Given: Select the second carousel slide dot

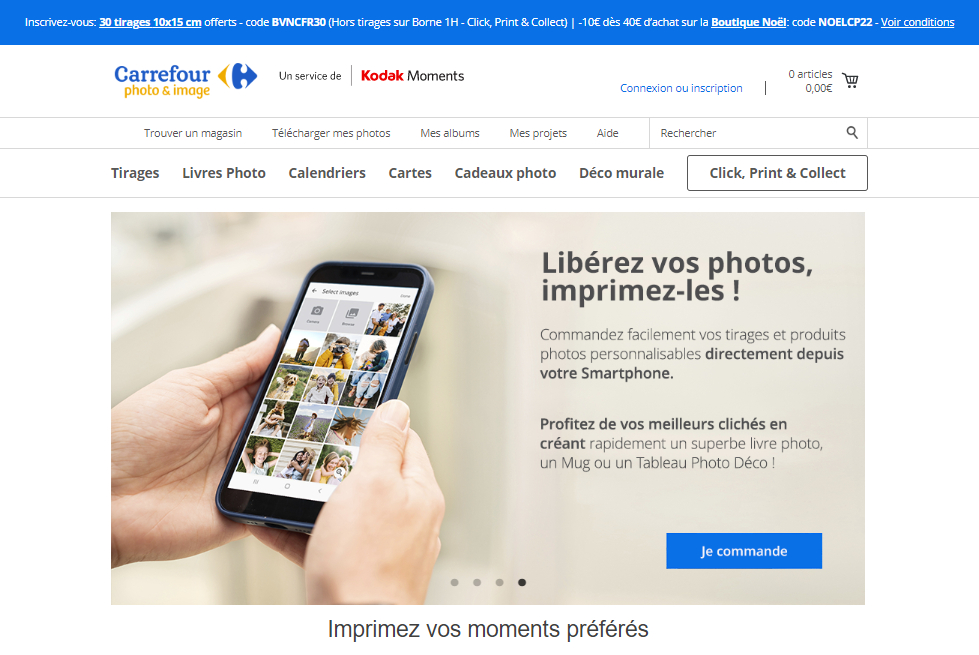Looking at the screenshot, I should tap(477, 583).
